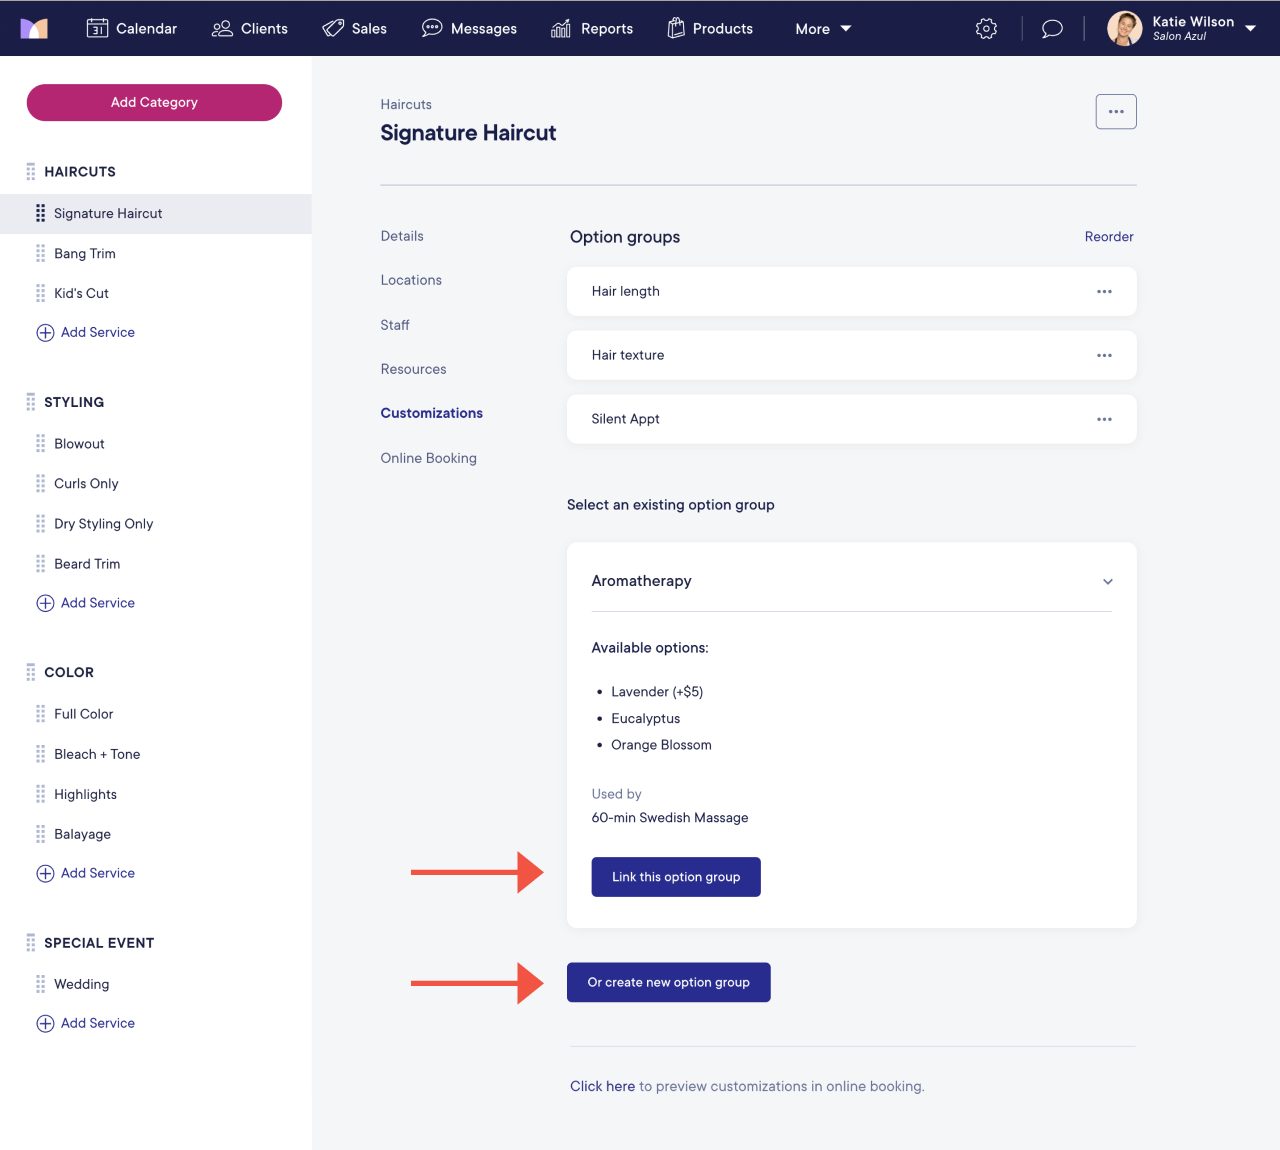
Task: Open the three-dot menu near Signature Haircut title
Action: click(x=1116, y=111)
